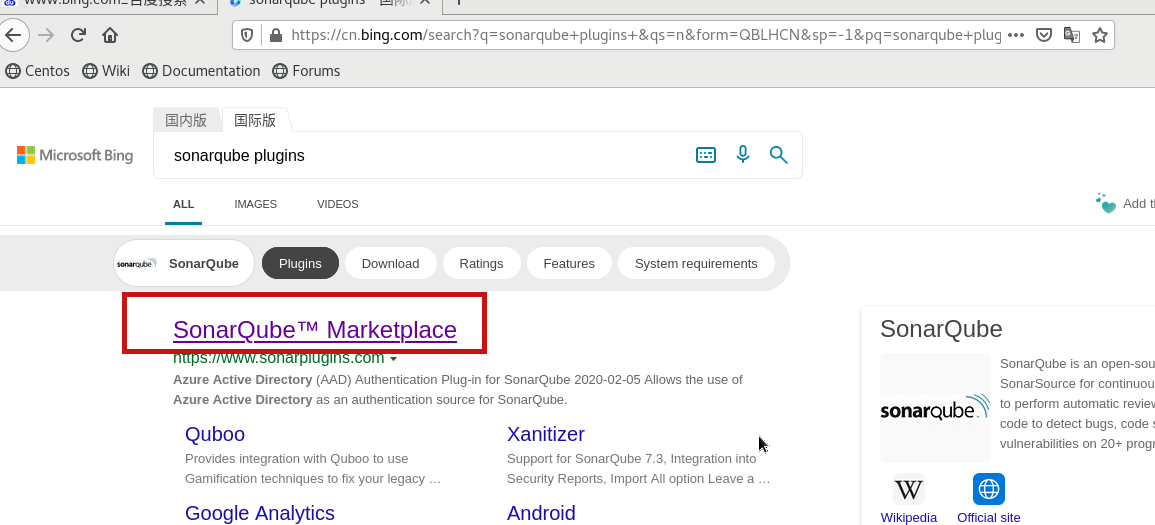1155x525 pixels.
Task: Open the Google Analytics sublink
Action: point(260,513)
